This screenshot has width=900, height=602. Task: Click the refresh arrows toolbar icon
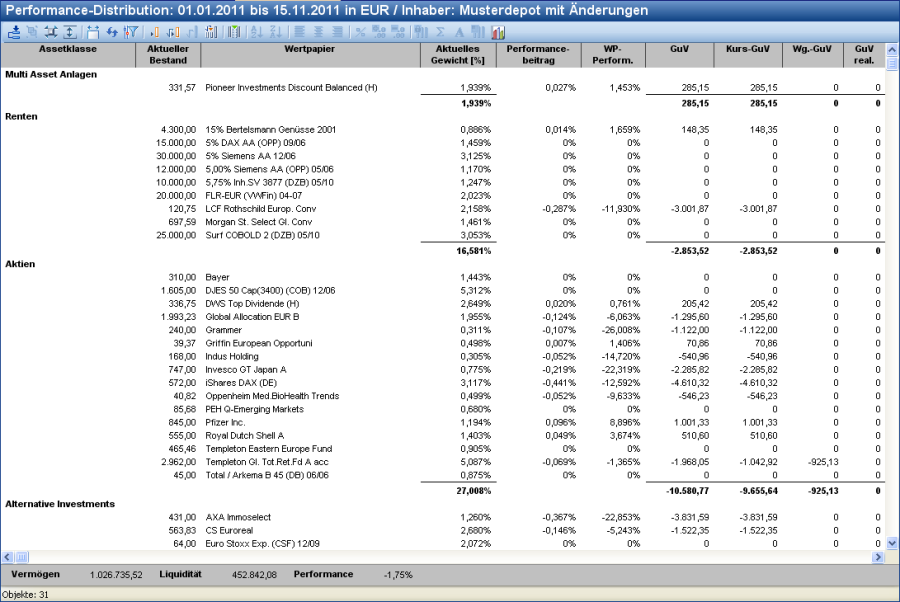(112, 31)
